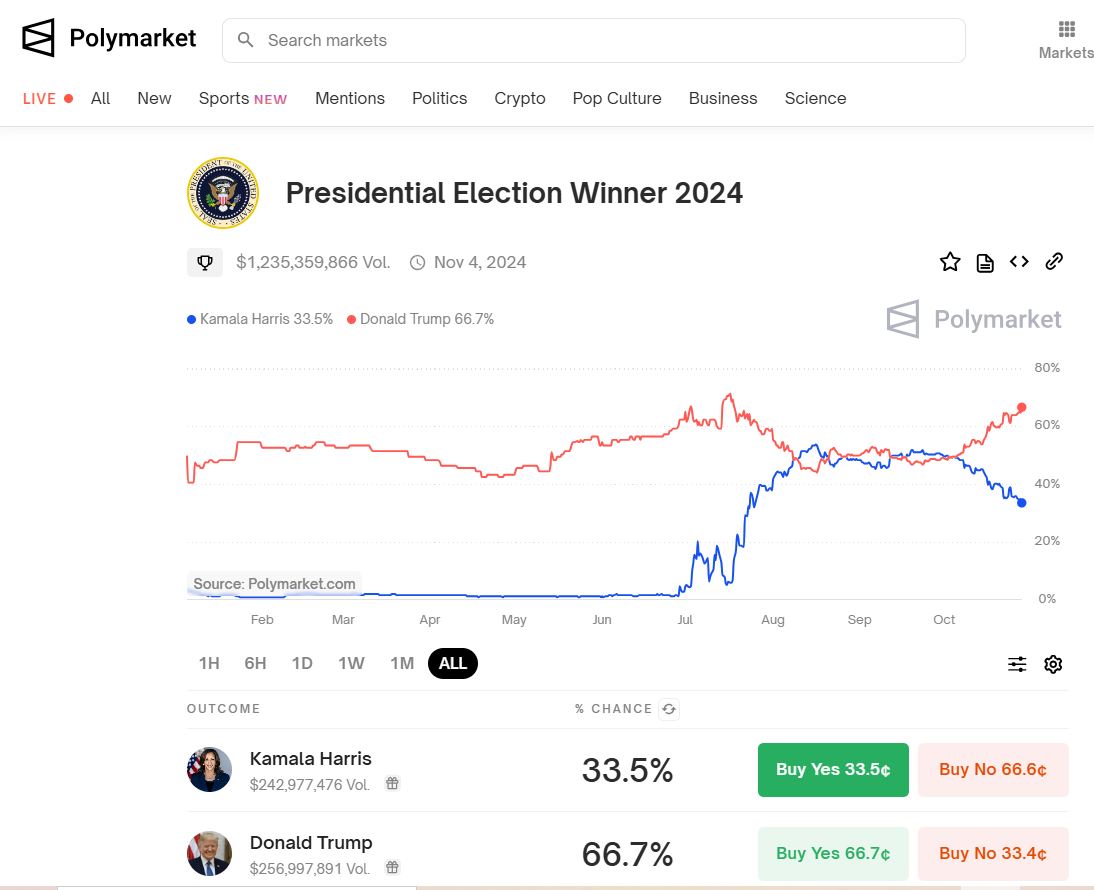Viewport: 1094px width, 890px height.
Task: Go to the Crypto category tab
Action: tap(520, 98)
